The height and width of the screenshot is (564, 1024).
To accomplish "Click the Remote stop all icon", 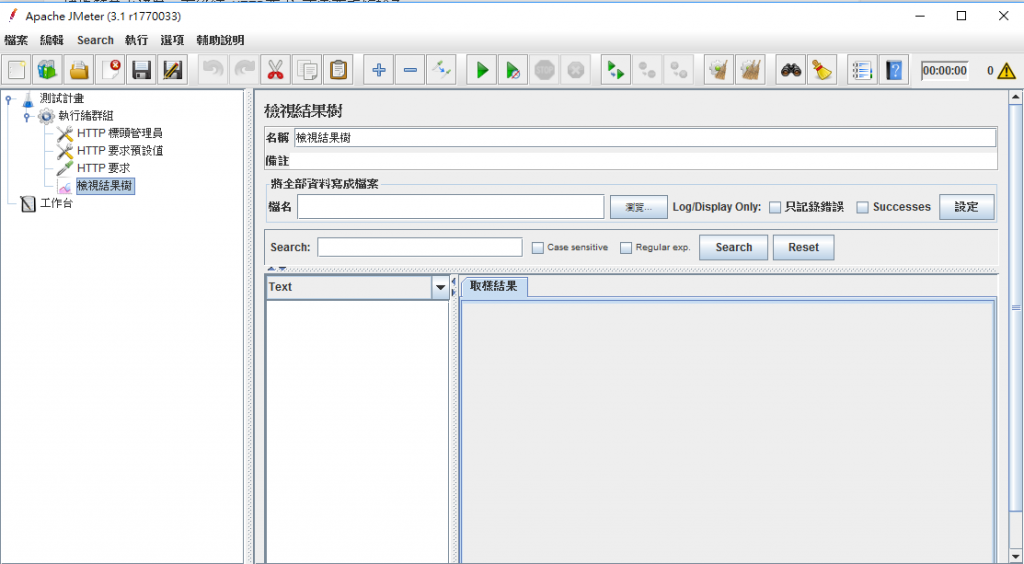I will (647, 70).
